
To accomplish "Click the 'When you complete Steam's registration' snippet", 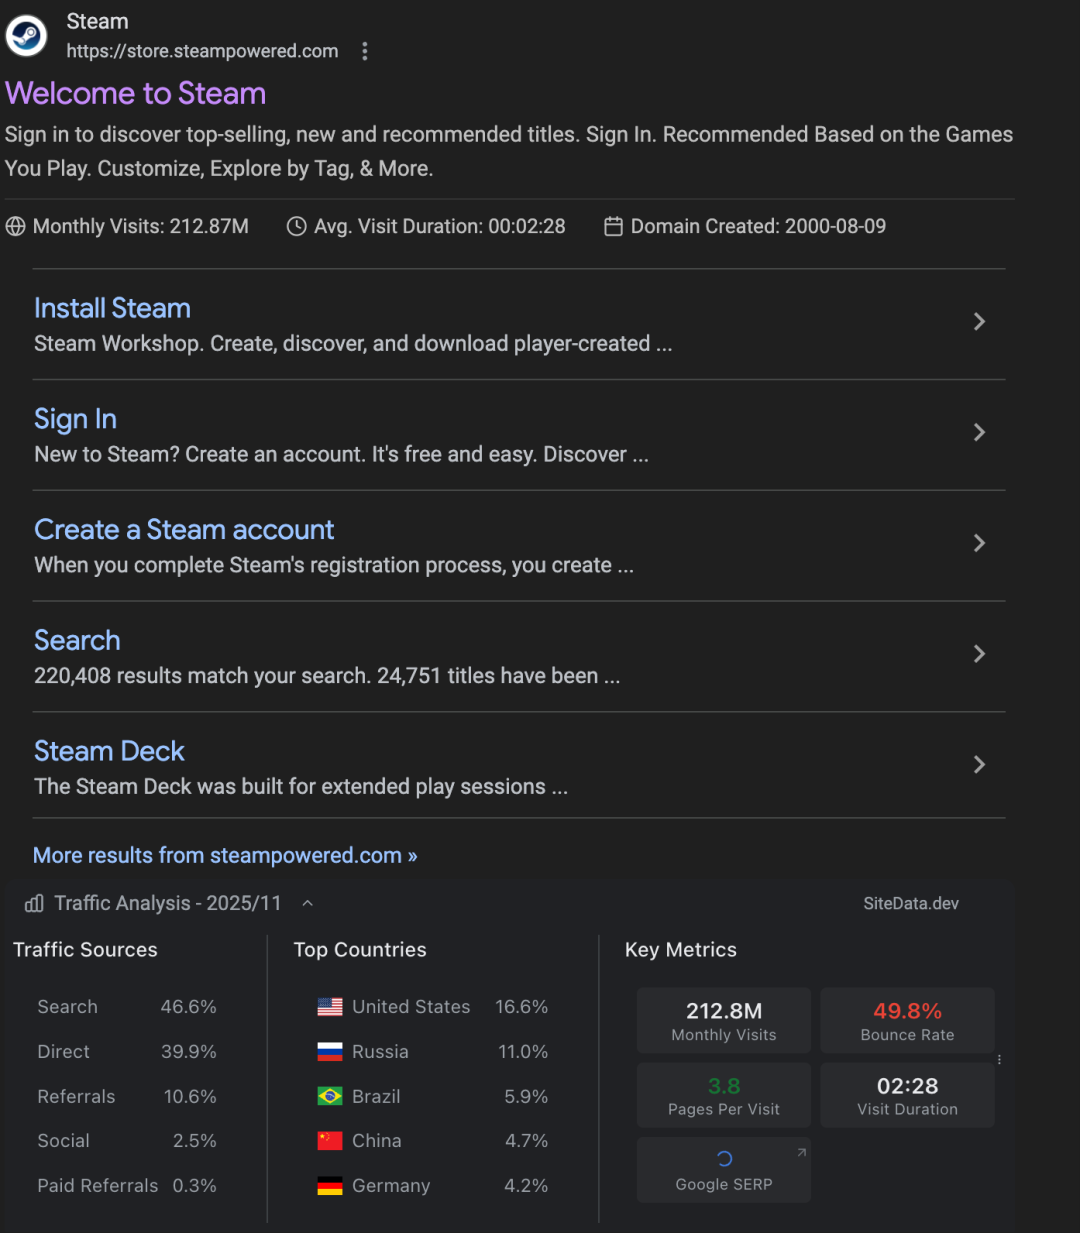I will click(334, 566).
